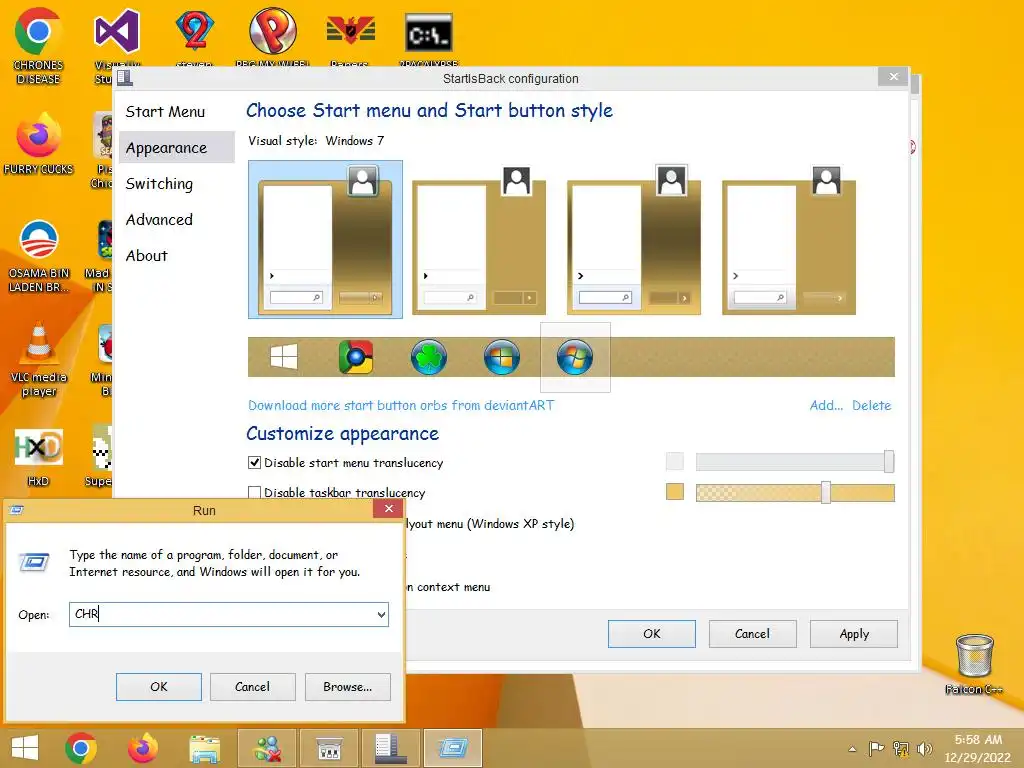Select the fourth start menu style thumbnail
1024x768 pixels.
[789, 240]
